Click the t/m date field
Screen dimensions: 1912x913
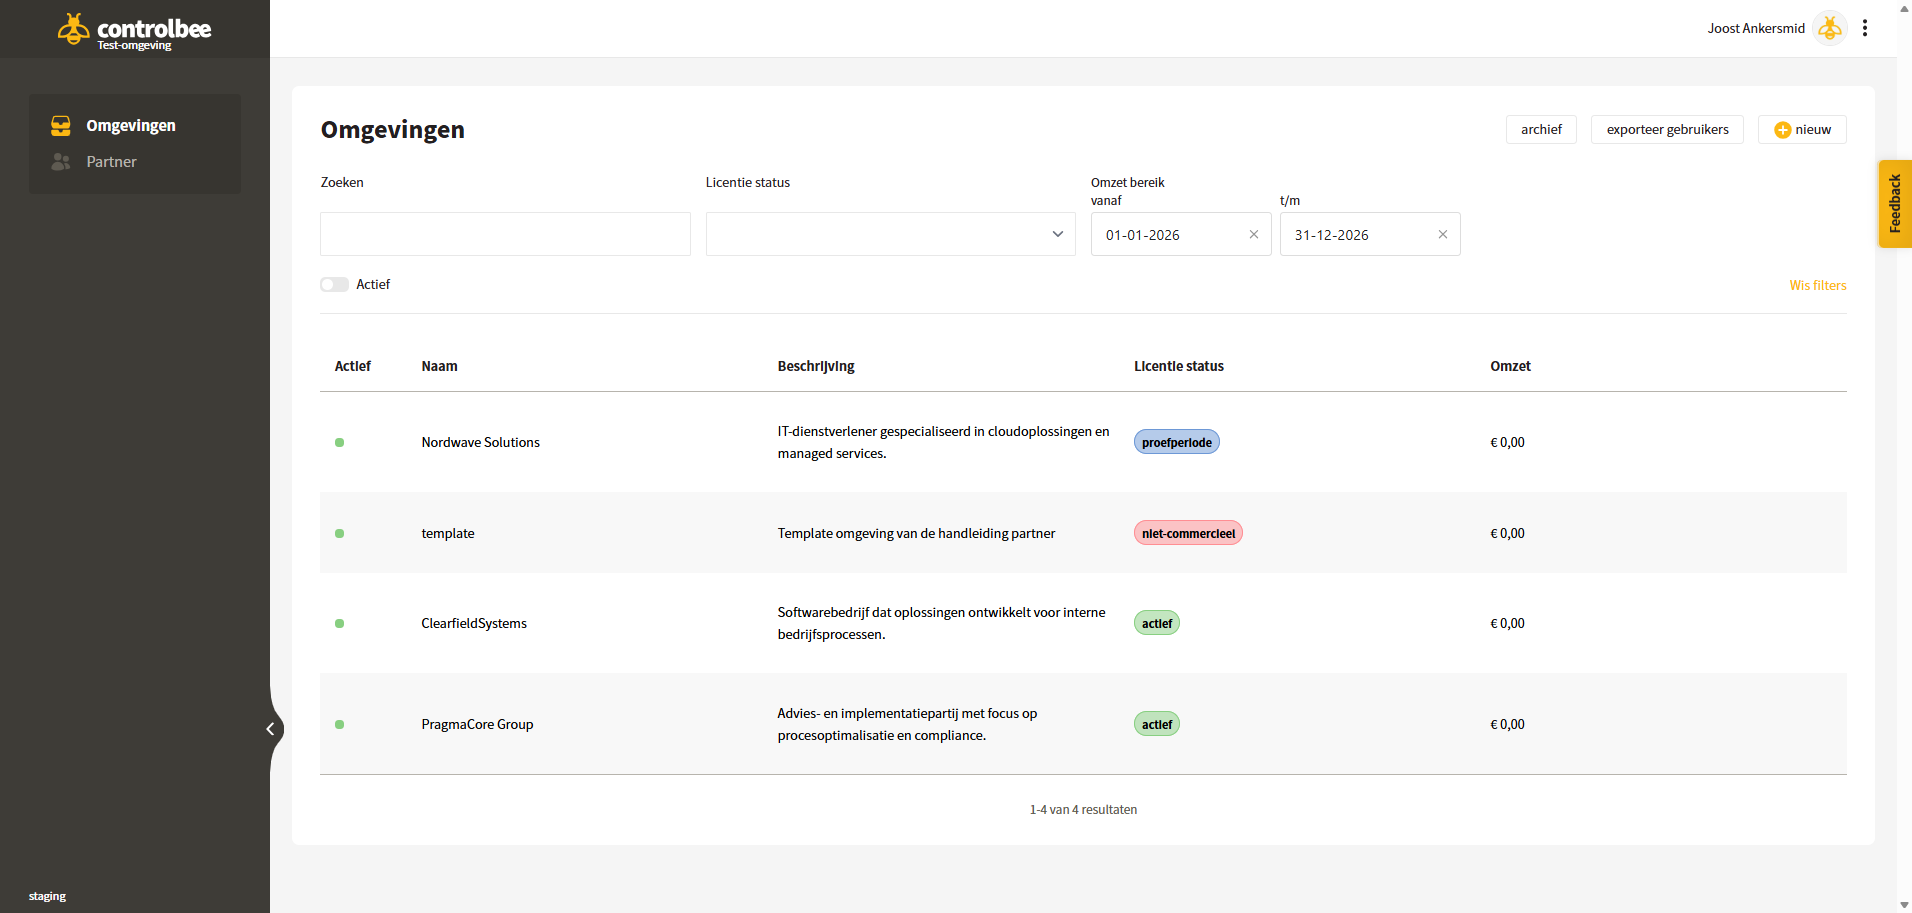tap(1370, 234)
